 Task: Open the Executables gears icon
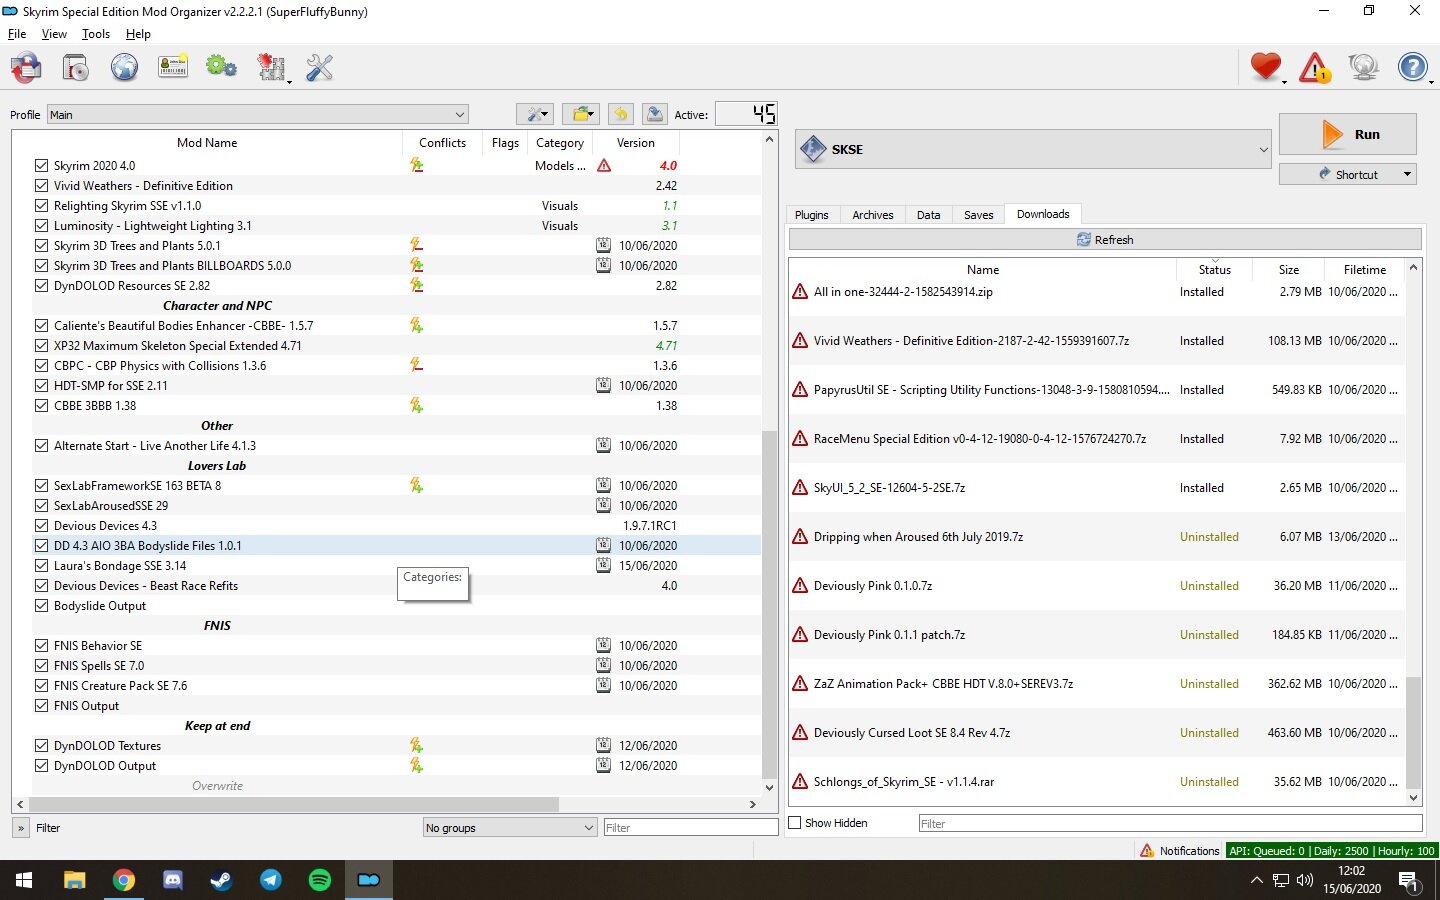221,68
